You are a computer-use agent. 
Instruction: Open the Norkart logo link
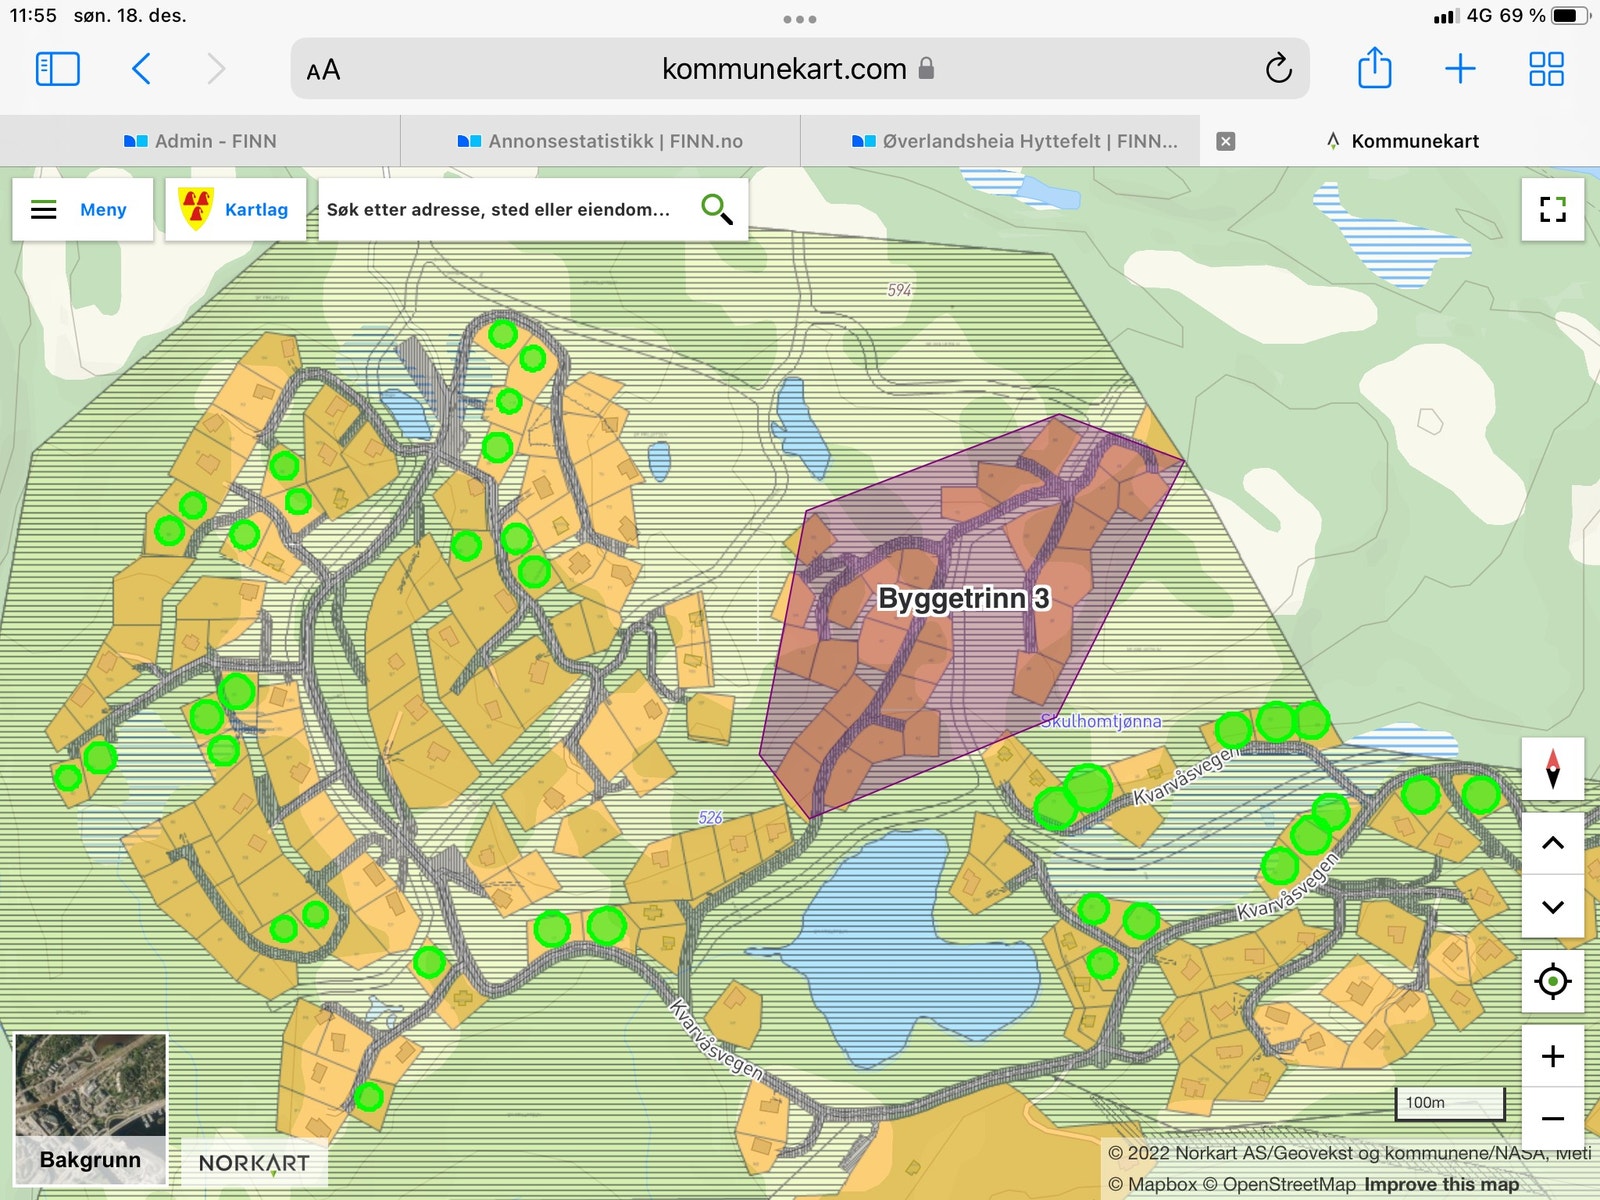[254, 1163]
